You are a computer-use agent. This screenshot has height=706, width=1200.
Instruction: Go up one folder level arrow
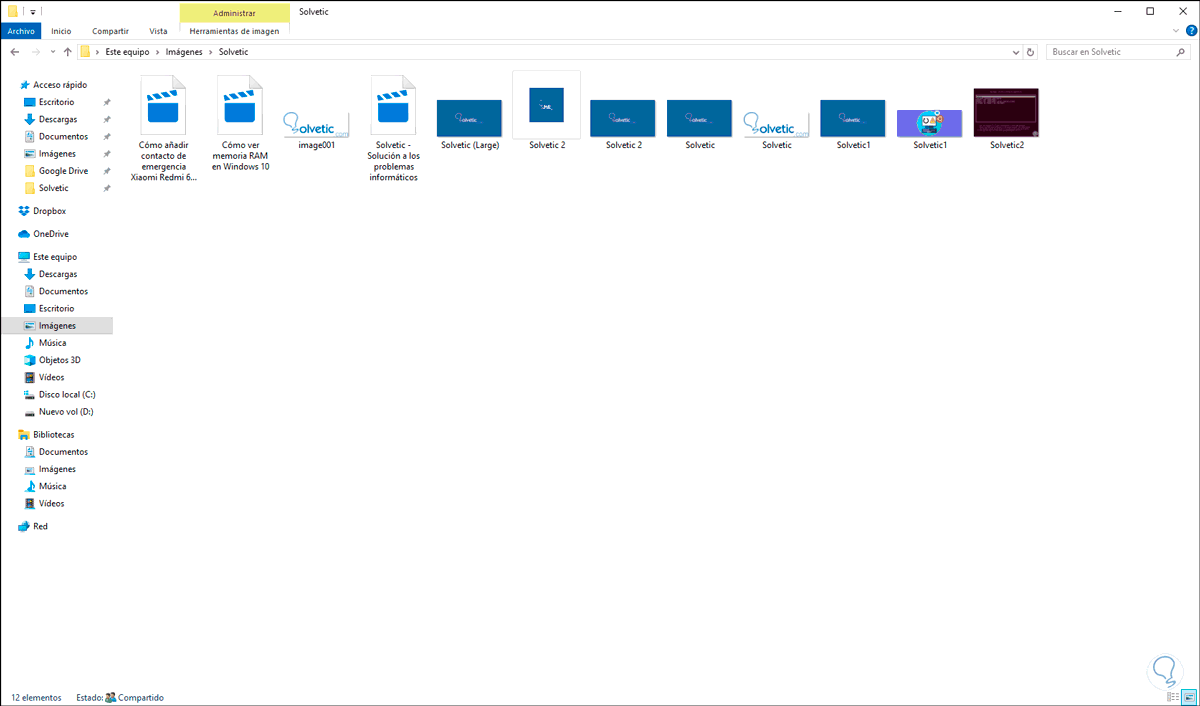[x=67, y=51]
